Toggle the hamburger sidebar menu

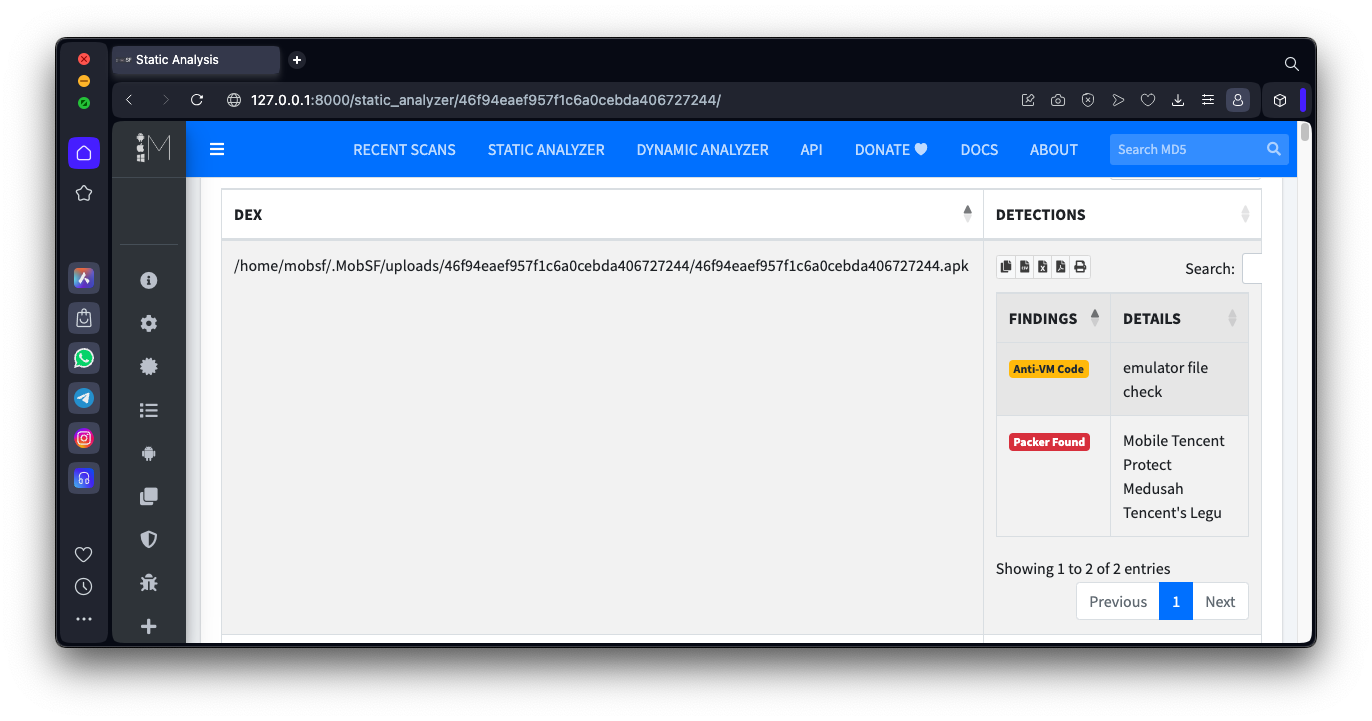(217, 149)
